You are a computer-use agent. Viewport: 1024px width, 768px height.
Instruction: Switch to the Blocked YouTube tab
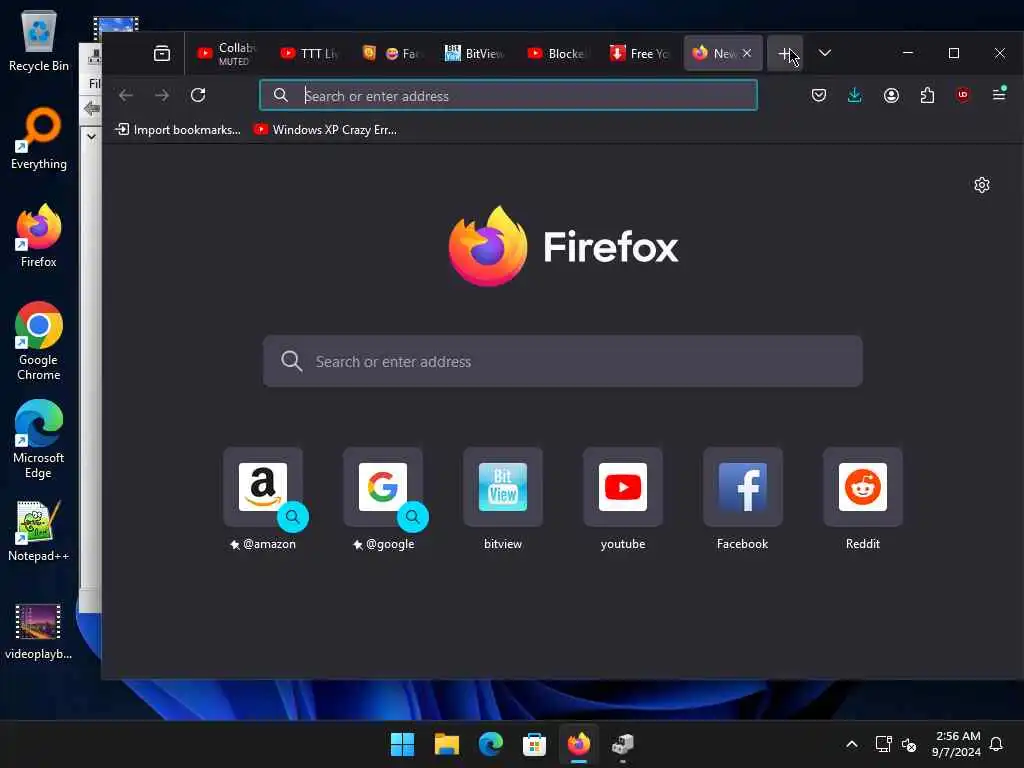click(557, 54)
